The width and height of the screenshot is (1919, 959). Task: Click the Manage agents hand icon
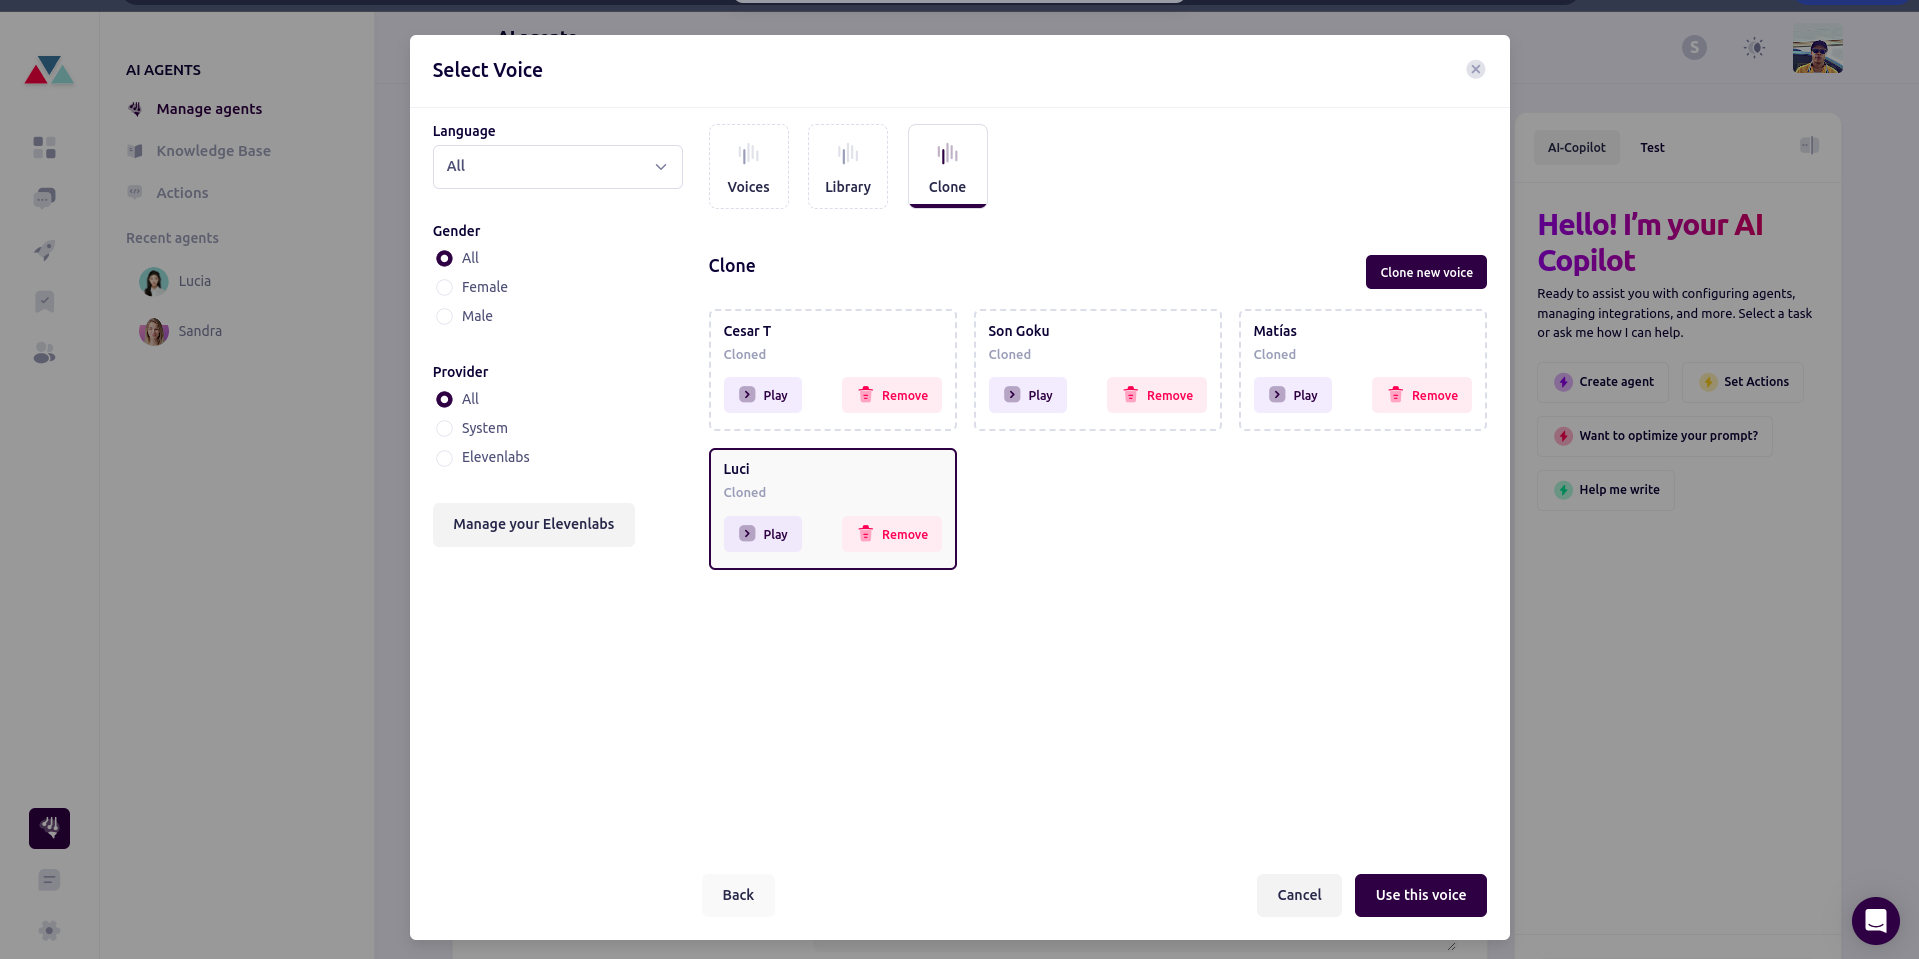point(135,109)
